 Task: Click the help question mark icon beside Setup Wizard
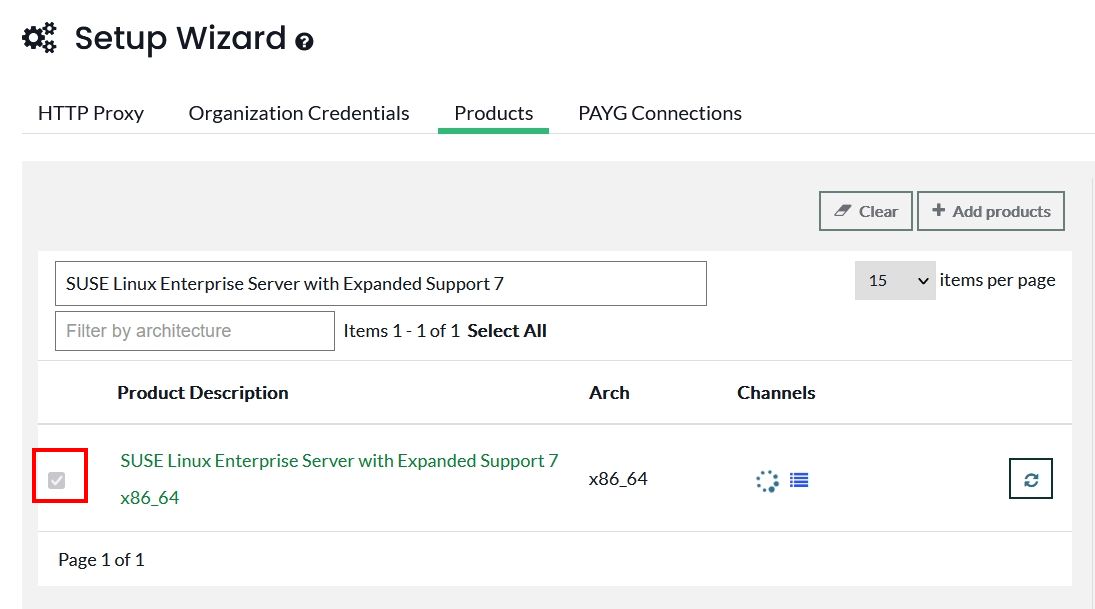(304, 42)
